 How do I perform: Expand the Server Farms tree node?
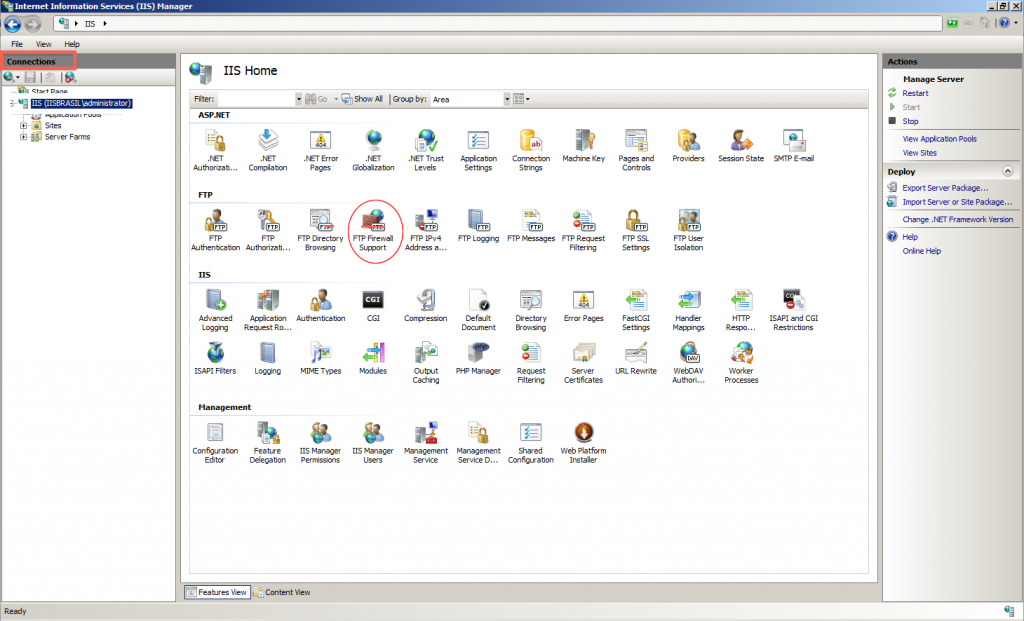pos(24,137)
